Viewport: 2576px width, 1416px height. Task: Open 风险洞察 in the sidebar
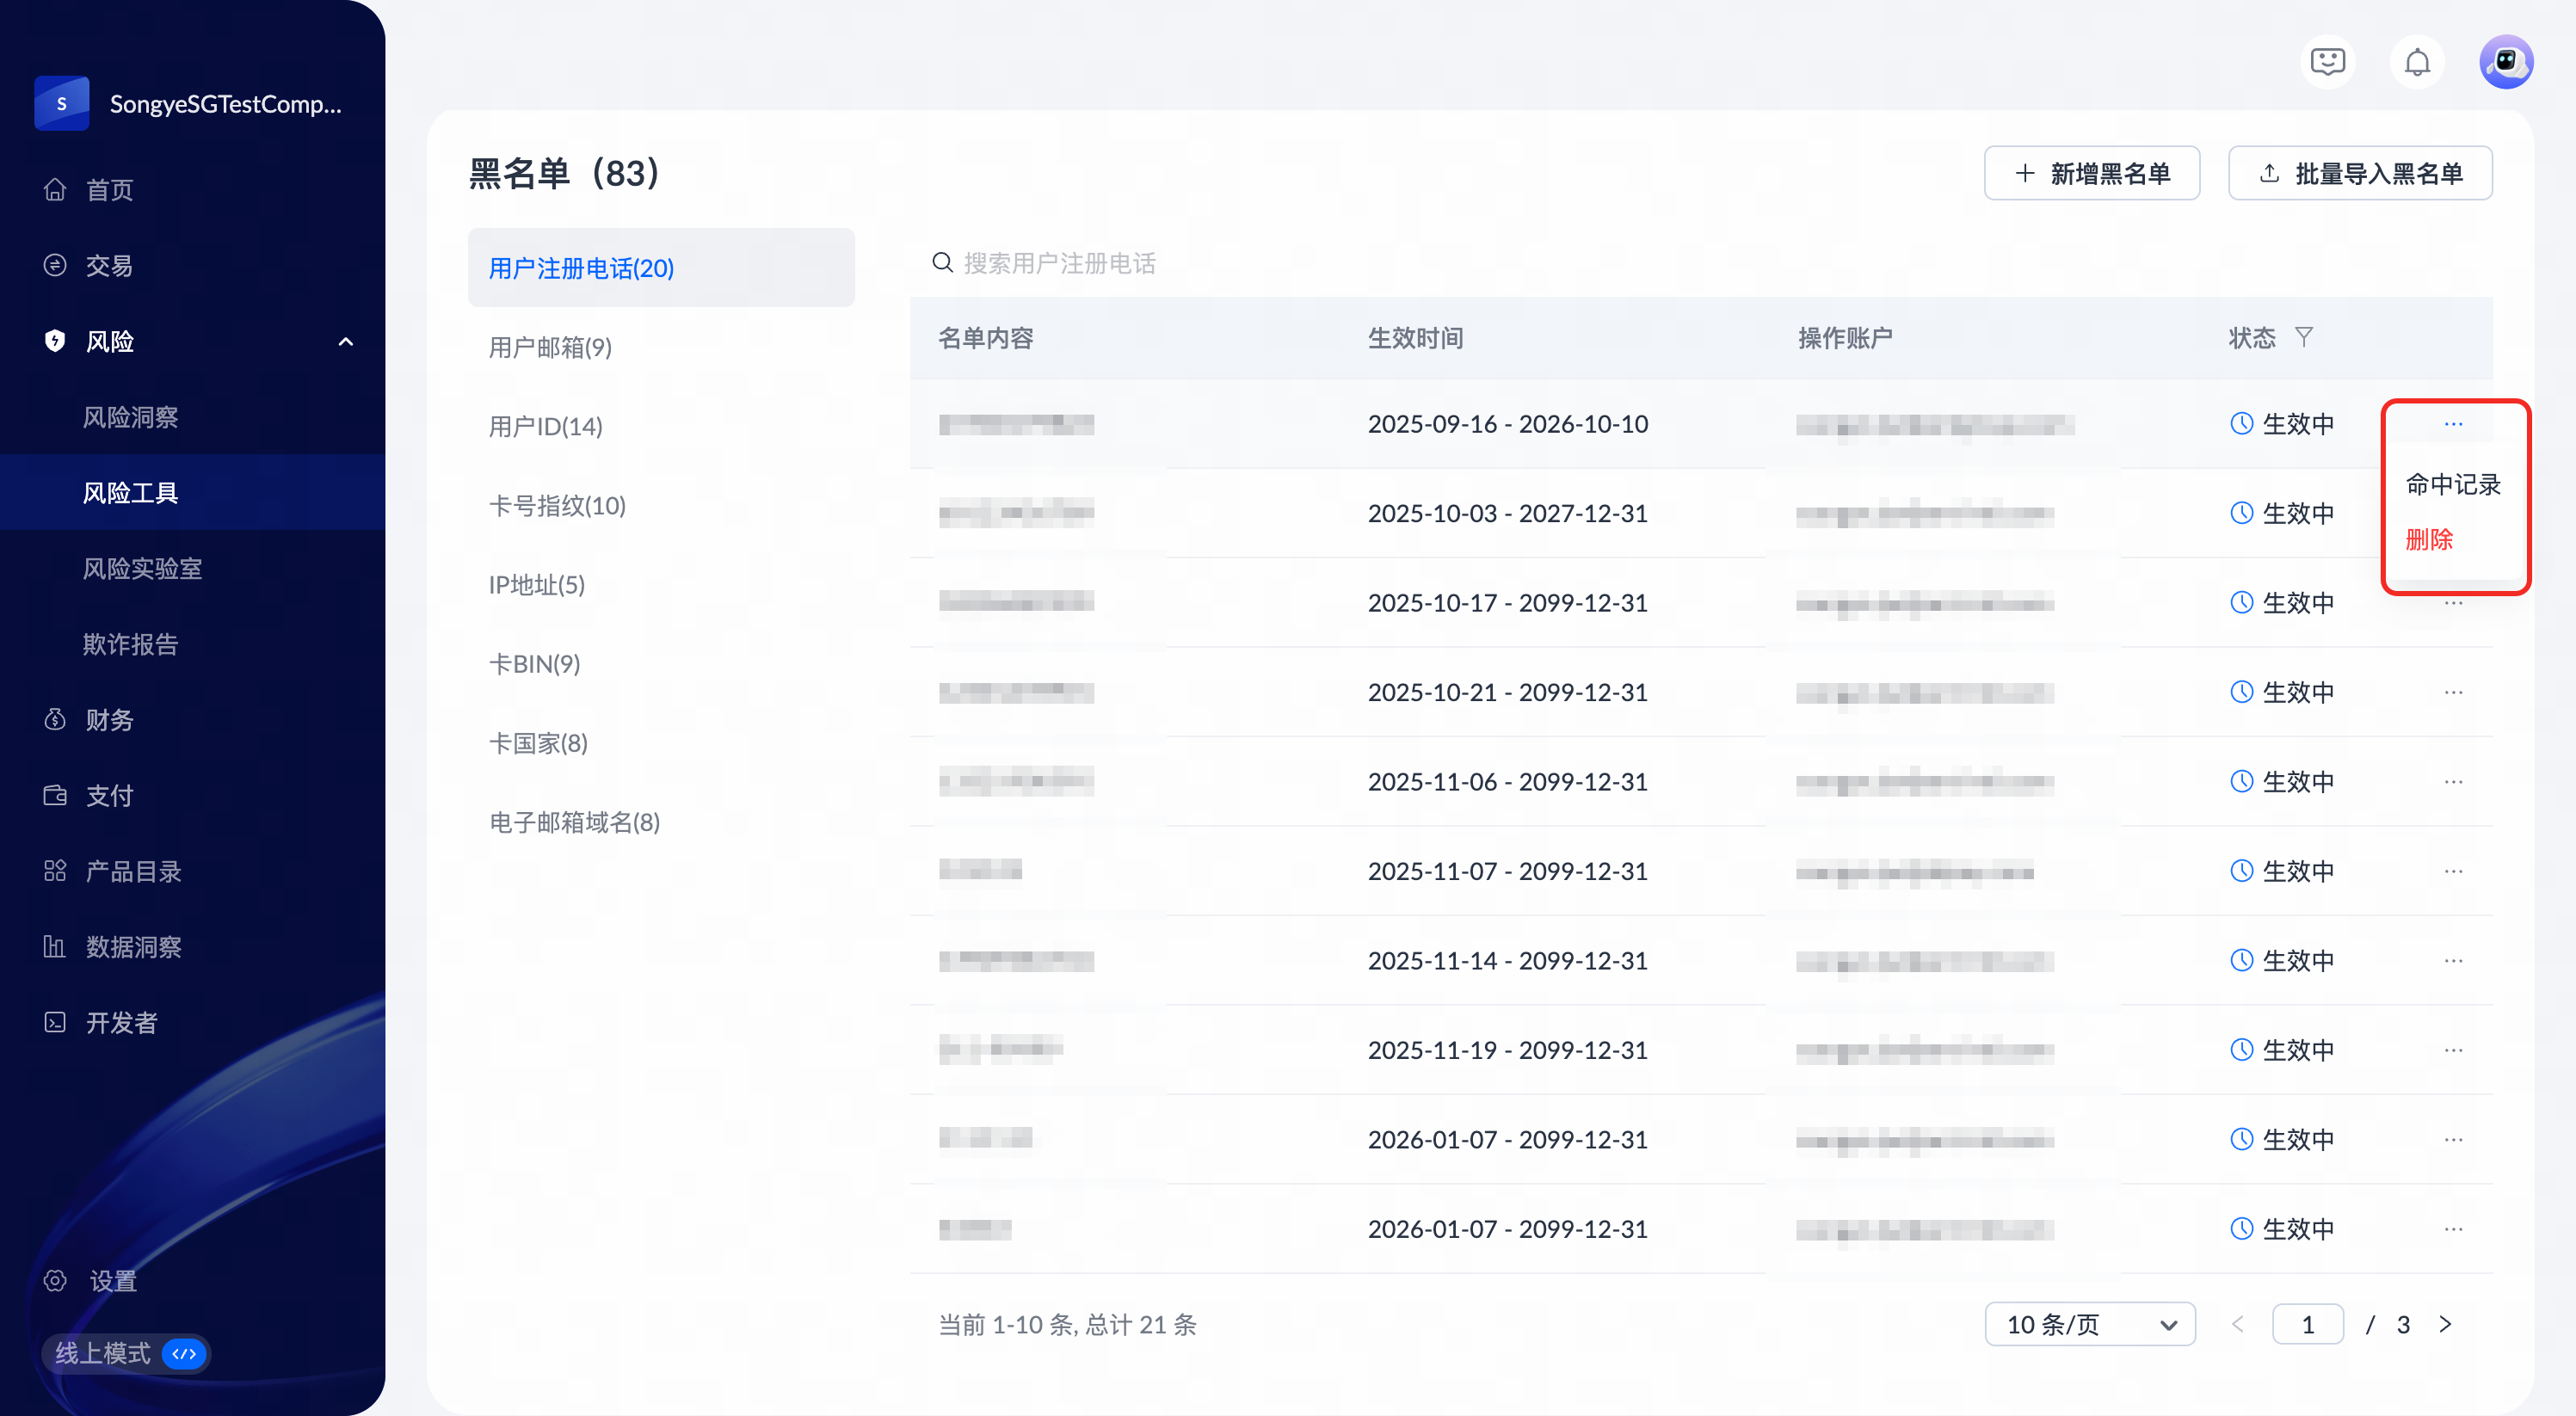(x=130, y=417)
